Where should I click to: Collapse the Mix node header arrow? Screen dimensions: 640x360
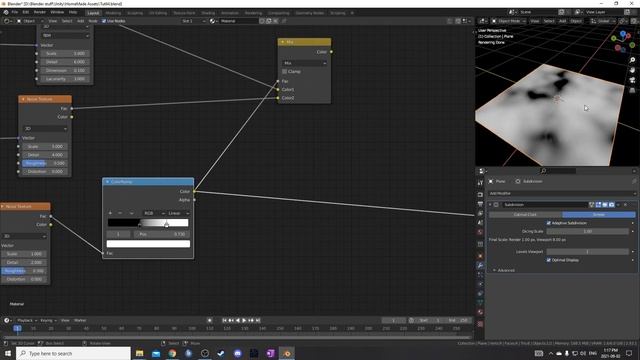pos(282,42)
